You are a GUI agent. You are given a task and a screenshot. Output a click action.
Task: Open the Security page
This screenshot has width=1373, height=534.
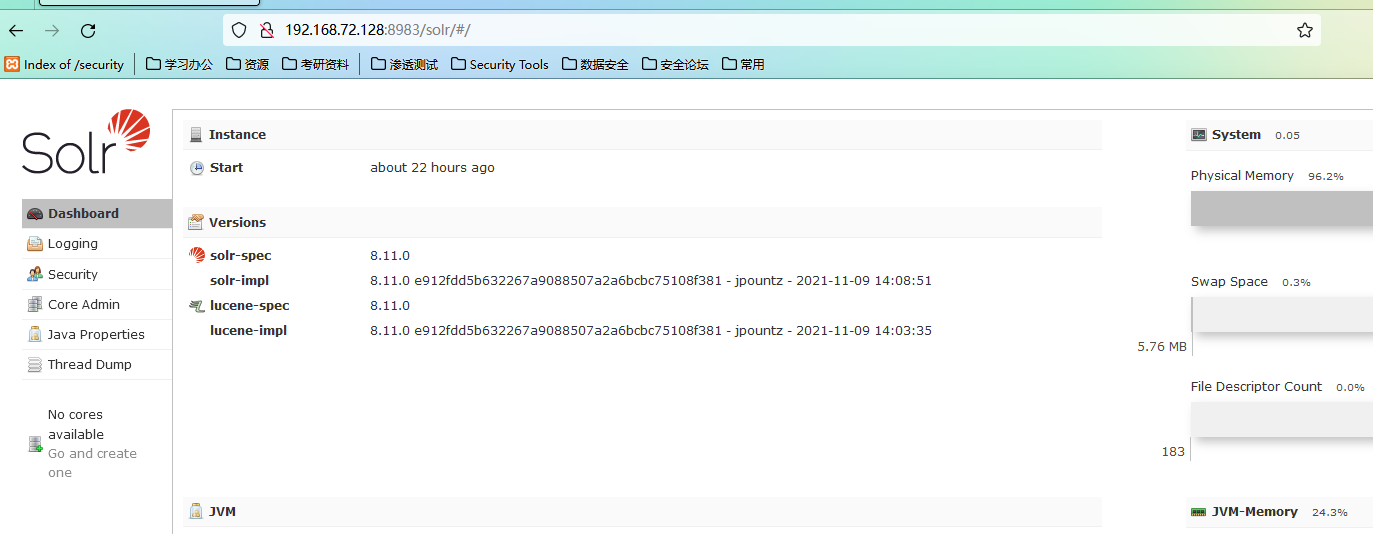click(97, 274)
